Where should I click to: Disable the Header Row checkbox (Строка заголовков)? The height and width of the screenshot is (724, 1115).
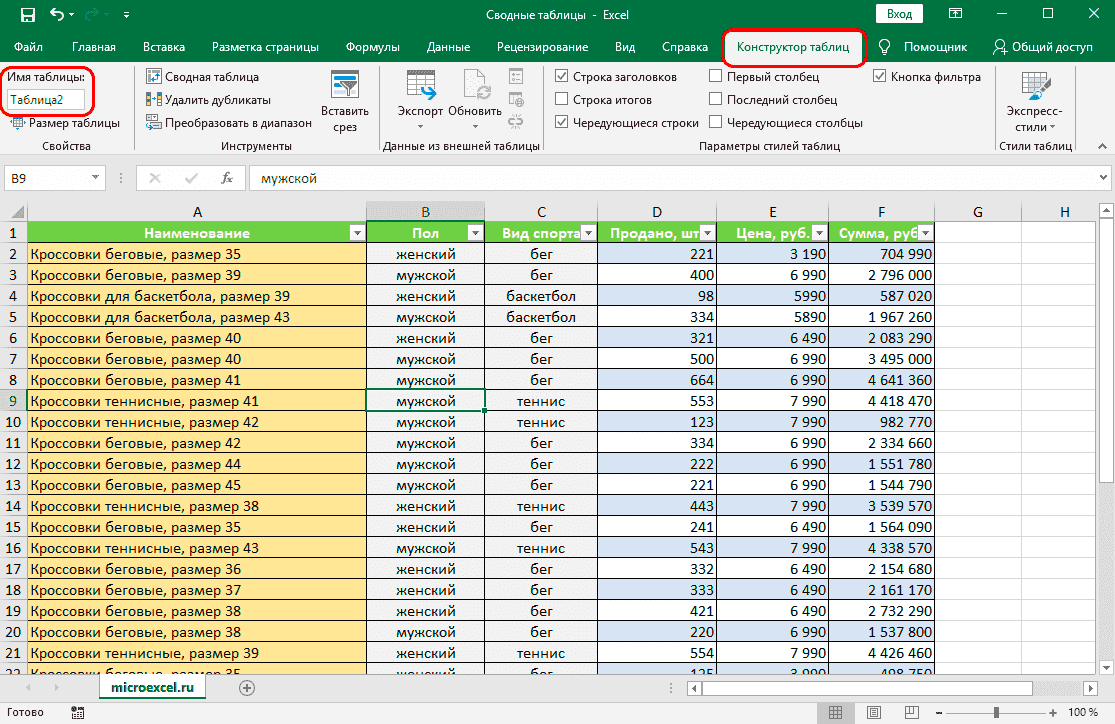[x=562, y=77]
